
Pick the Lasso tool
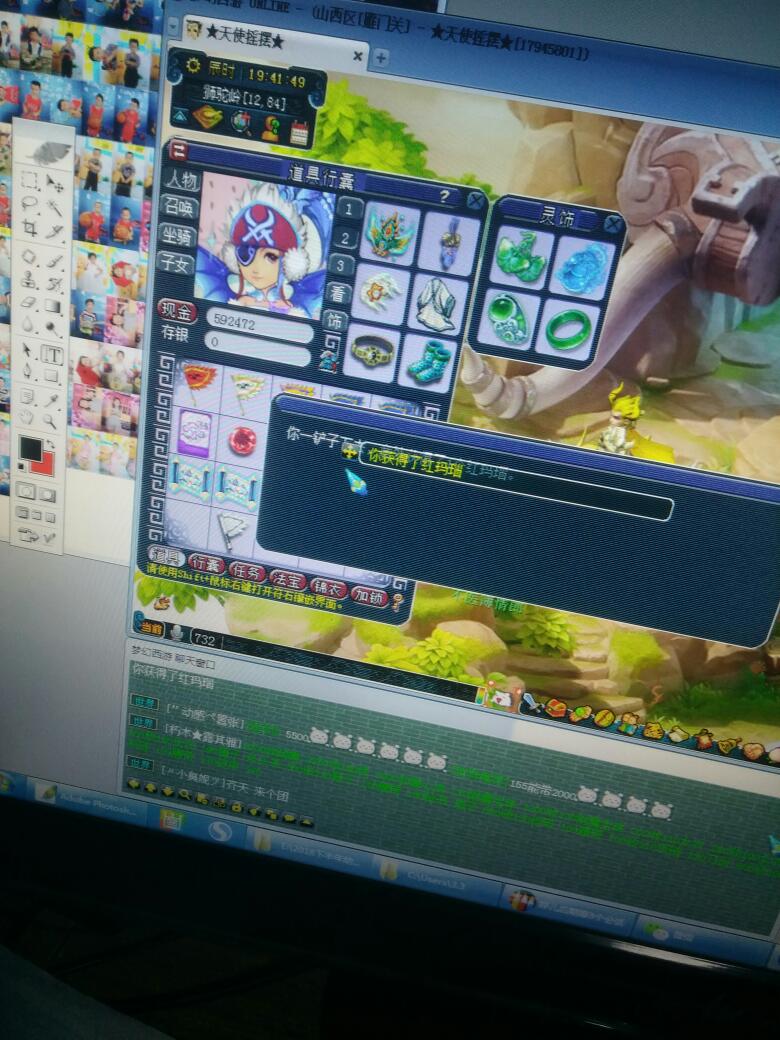click(x=29, y=205)
